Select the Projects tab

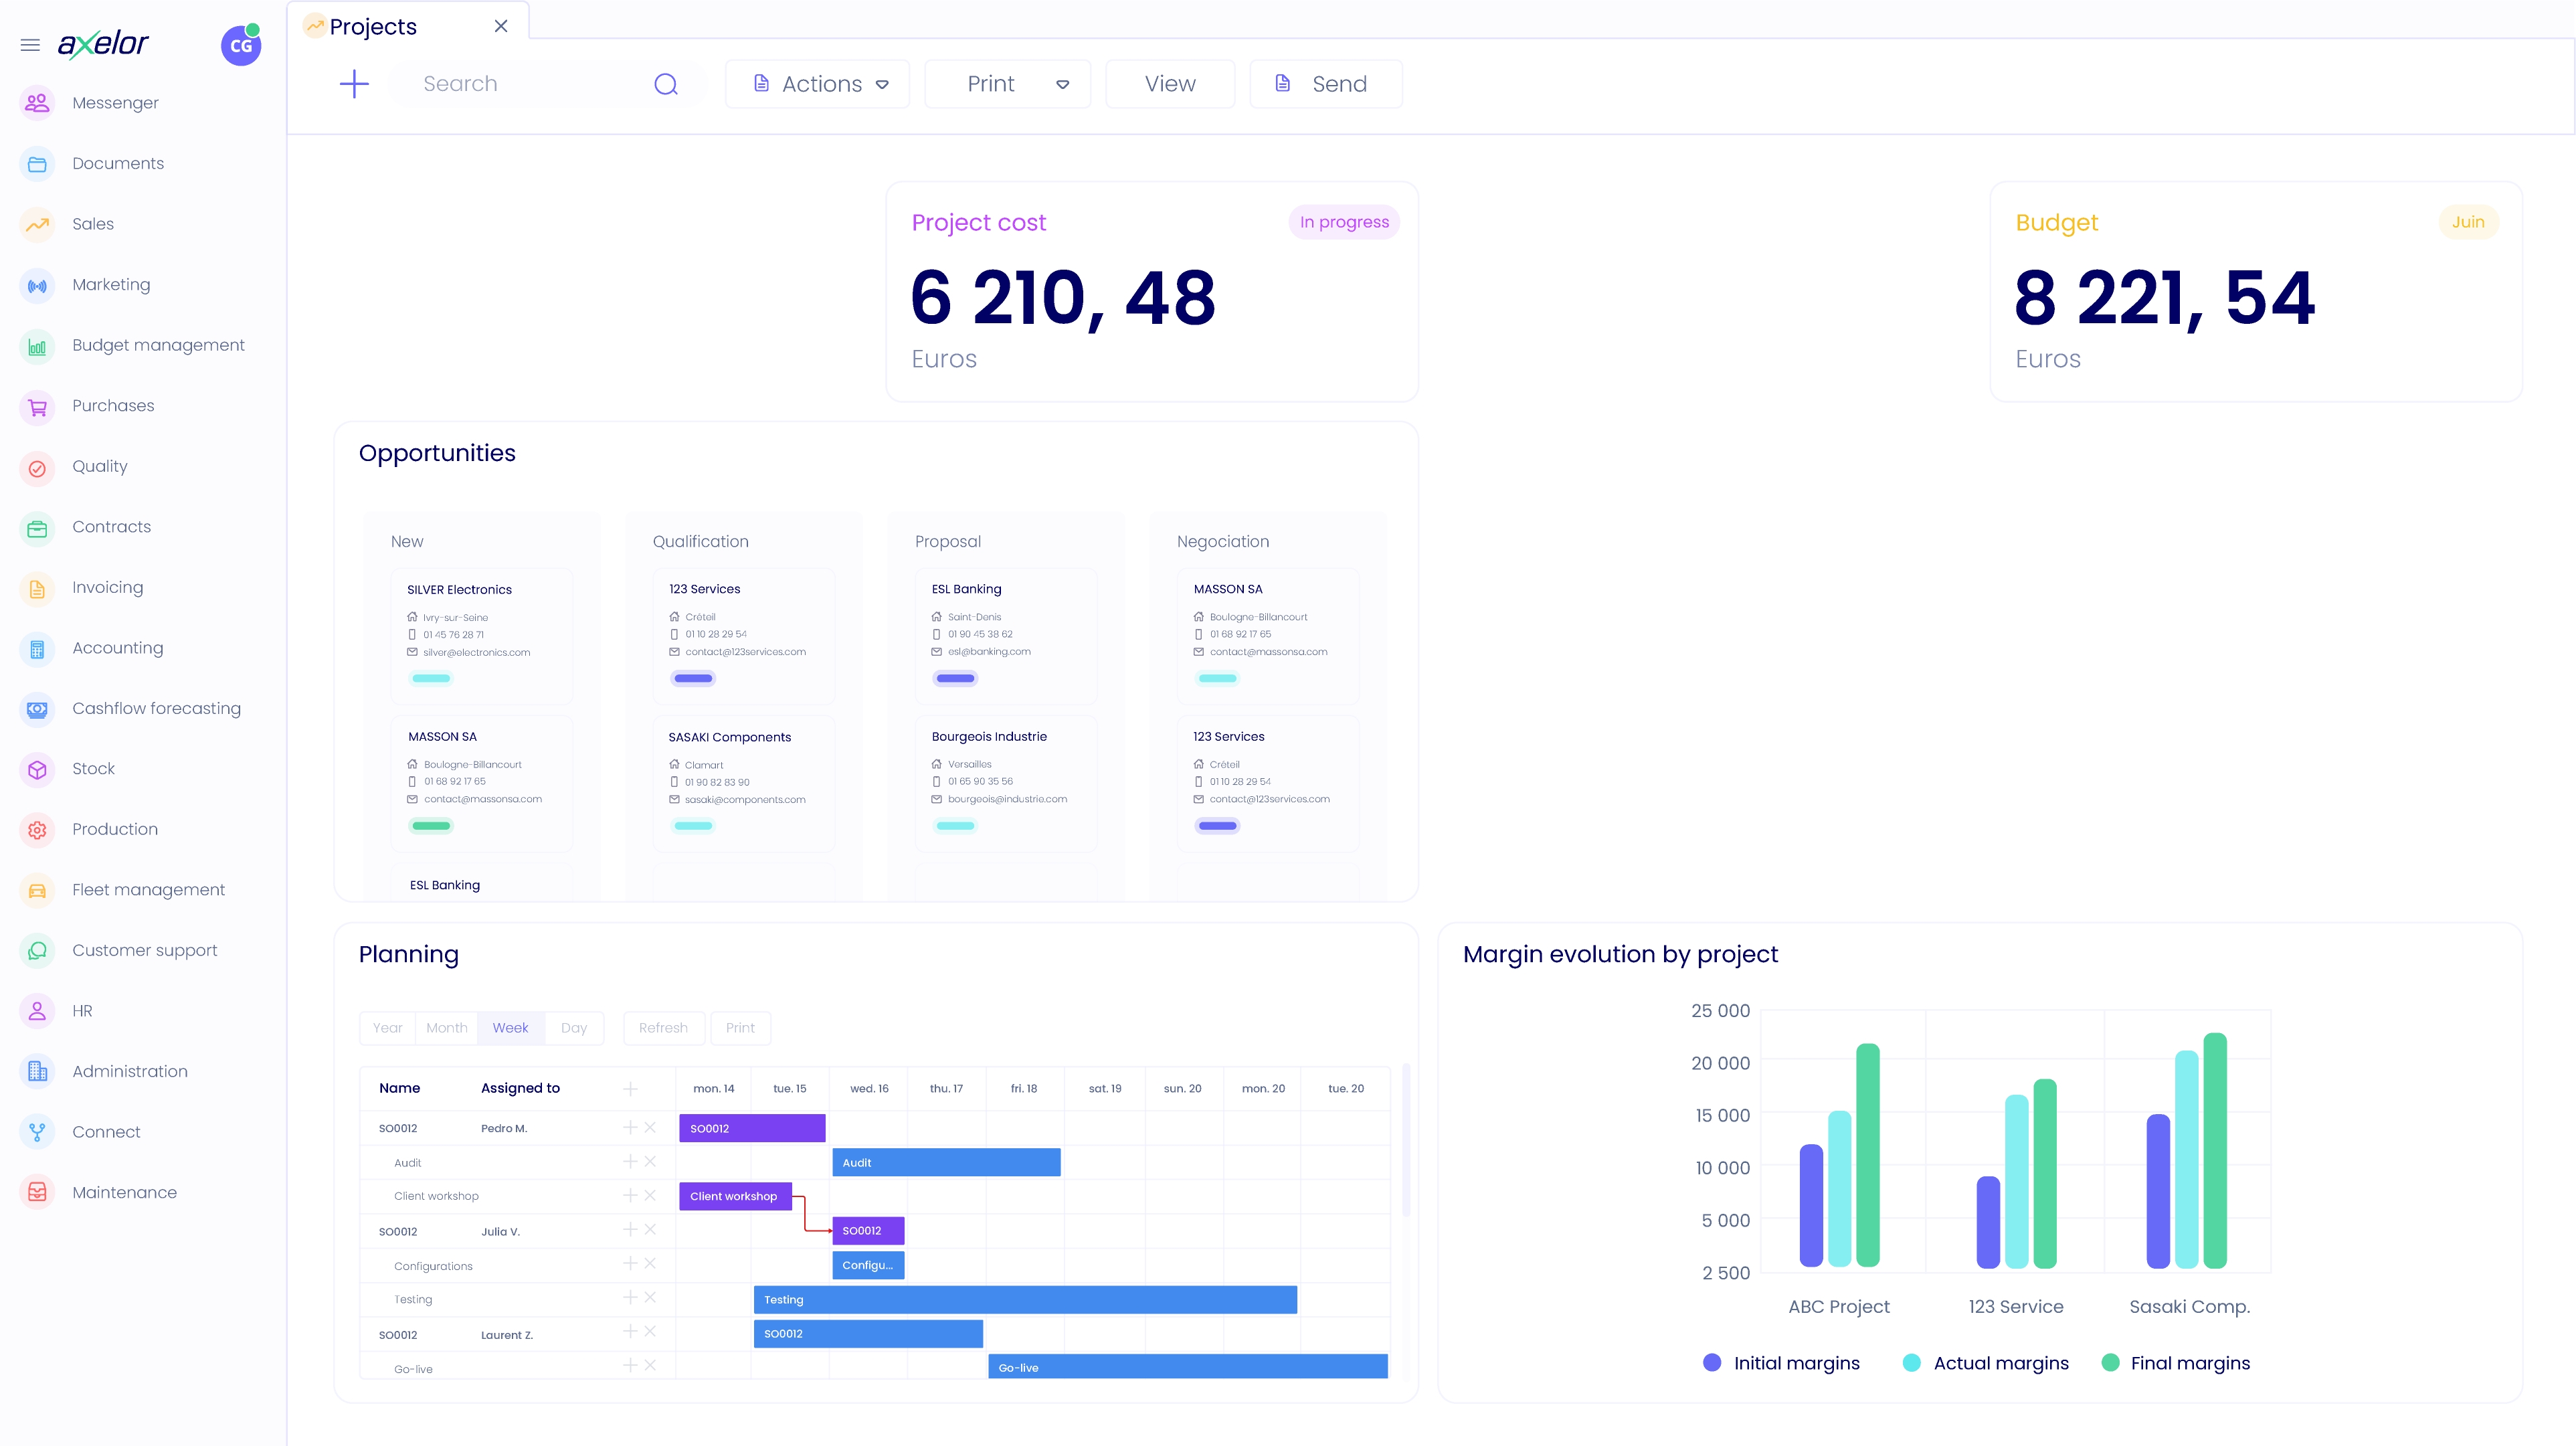(373, 27)
